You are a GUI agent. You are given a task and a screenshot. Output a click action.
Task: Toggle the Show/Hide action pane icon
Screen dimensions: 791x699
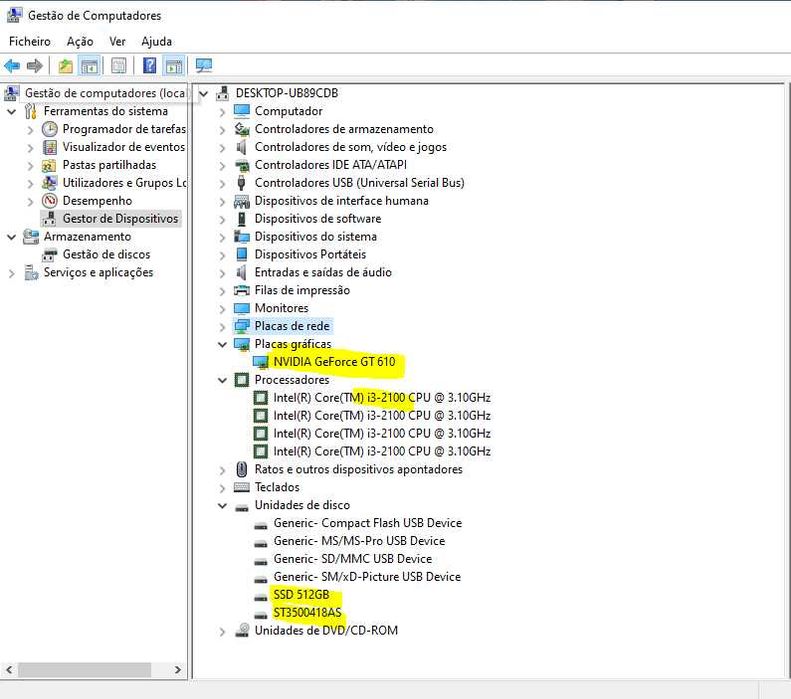(174, 66)
